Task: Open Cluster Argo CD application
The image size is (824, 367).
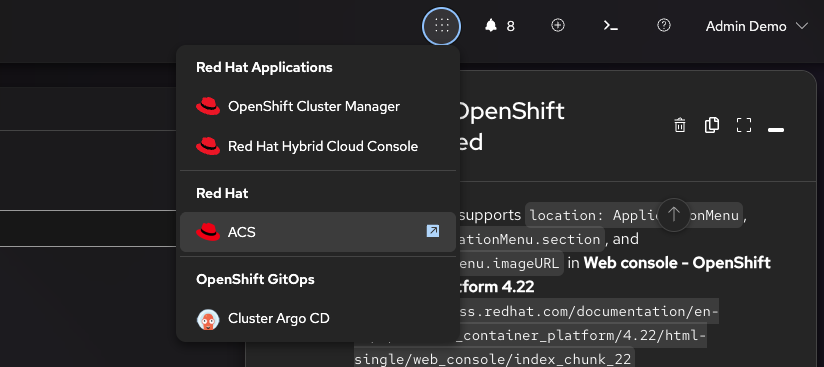Action: pyautogui.click(x=318, y=319)
